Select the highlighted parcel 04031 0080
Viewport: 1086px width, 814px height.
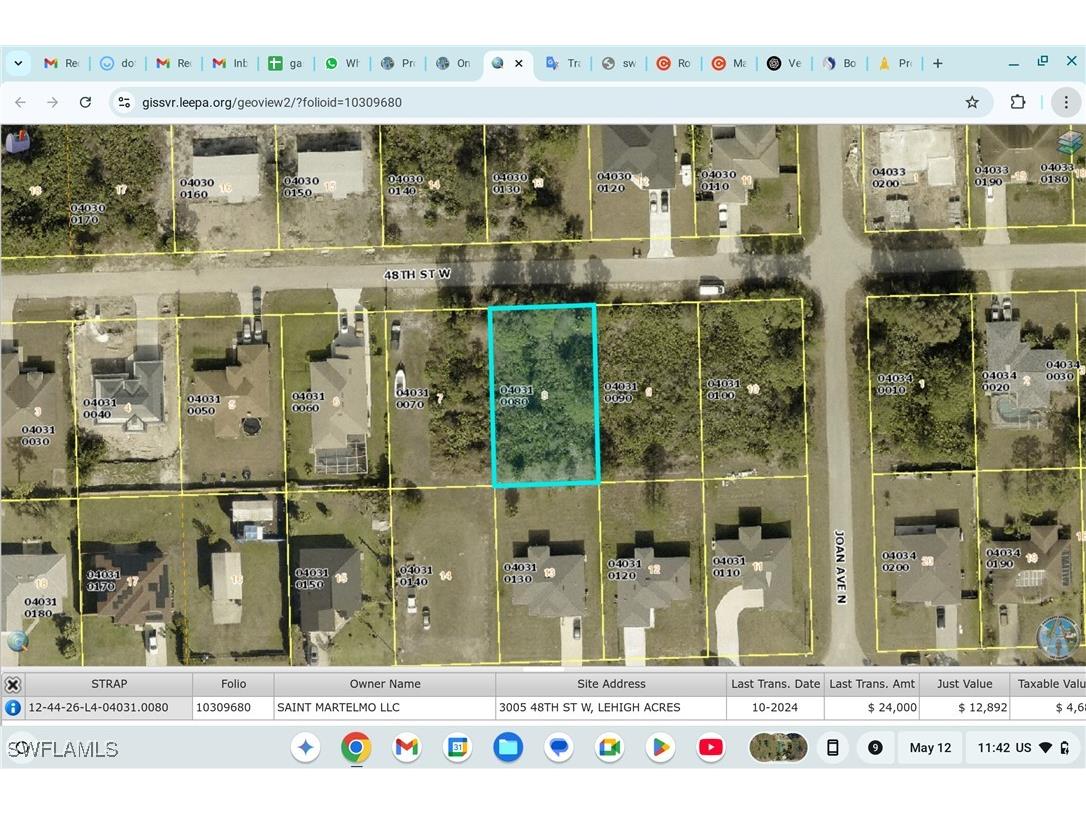click(544, 395)
